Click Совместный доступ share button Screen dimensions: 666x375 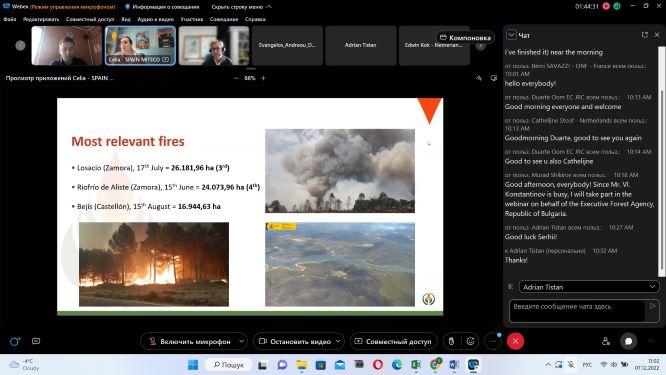tap(393, 341)
